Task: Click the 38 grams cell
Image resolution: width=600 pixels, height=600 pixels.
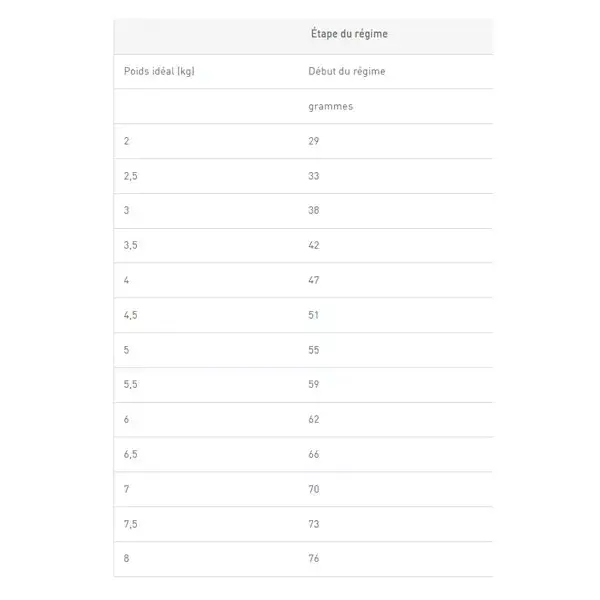Action: tap(313, 210)
